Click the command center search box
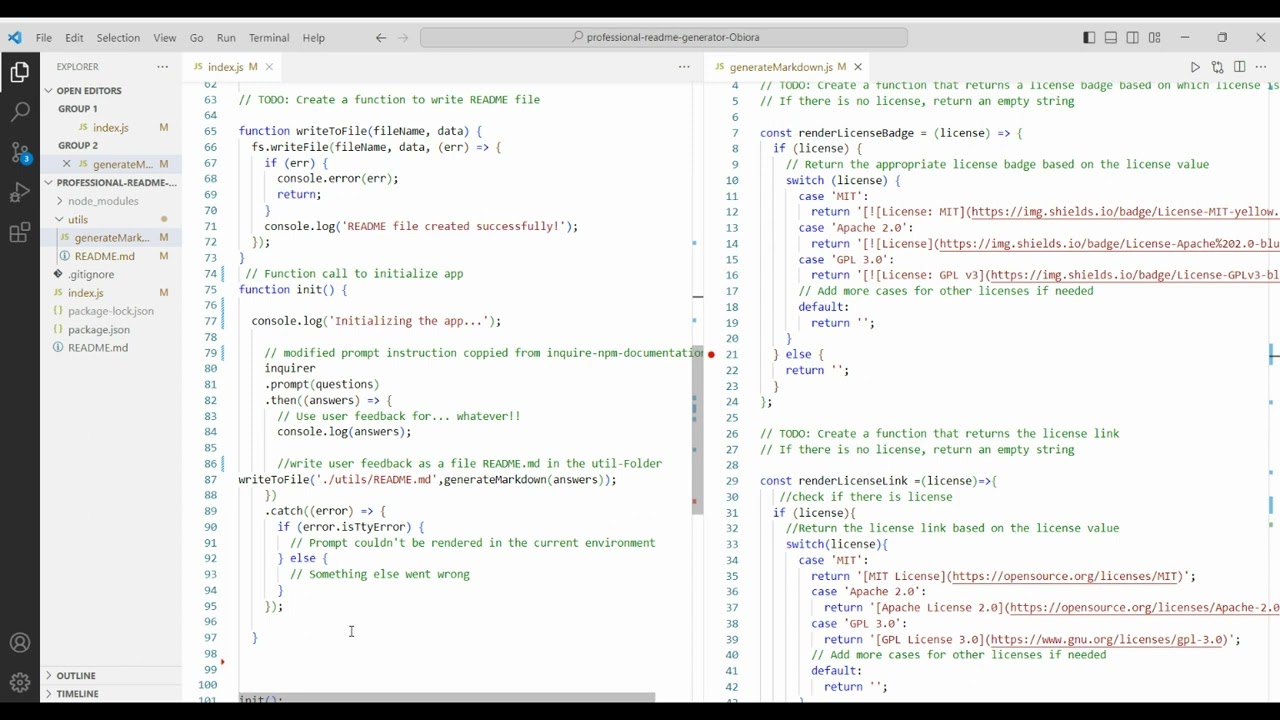The image size is (1280, 720). click(664, 38)
